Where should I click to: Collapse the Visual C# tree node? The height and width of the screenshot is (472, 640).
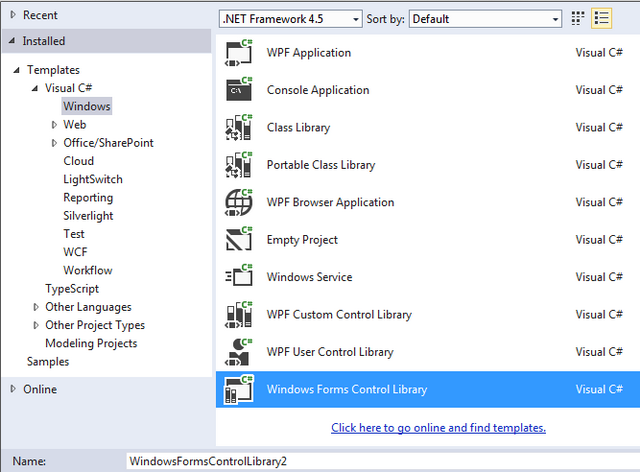(35, 88)
